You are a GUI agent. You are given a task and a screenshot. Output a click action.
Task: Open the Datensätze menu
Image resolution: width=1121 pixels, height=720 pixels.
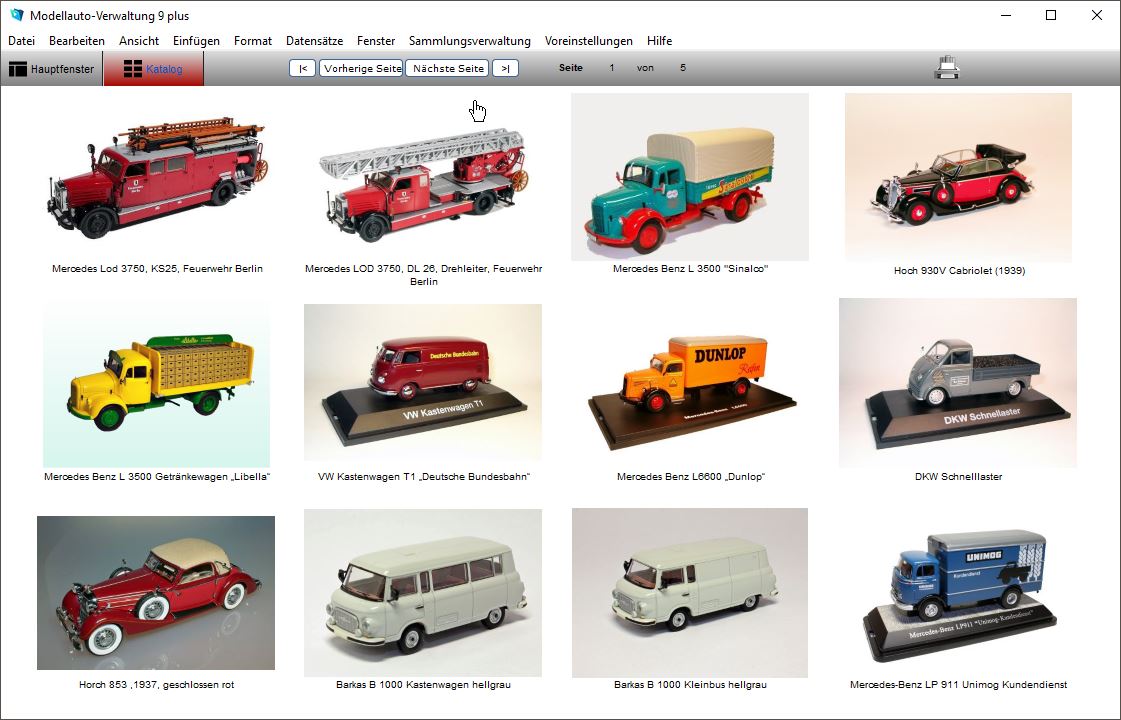[314, 41]
